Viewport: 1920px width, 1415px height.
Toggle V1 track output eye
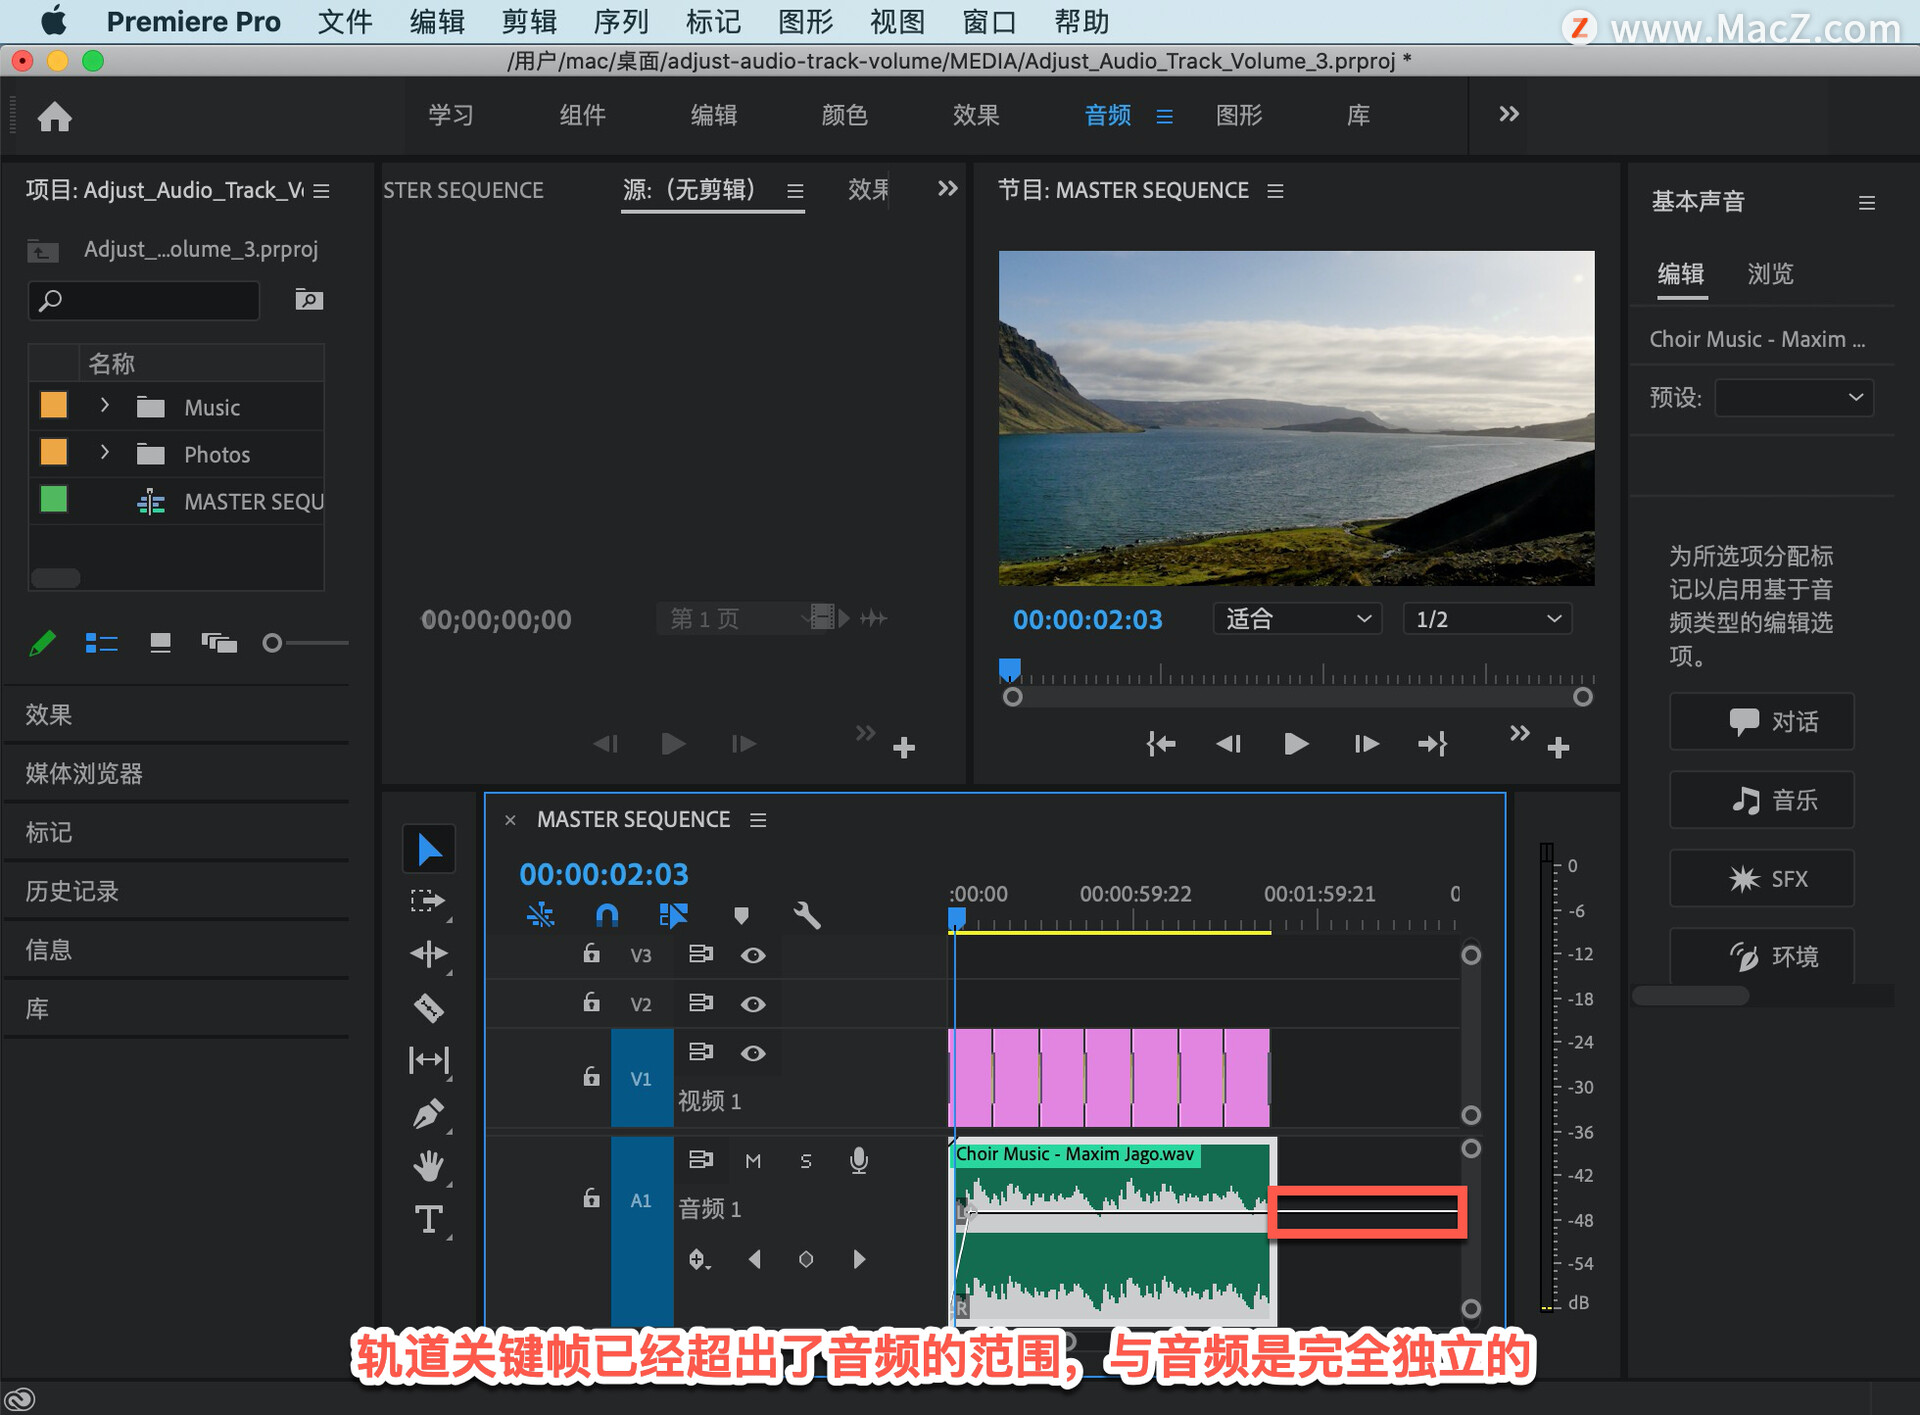pos(753,1053)
